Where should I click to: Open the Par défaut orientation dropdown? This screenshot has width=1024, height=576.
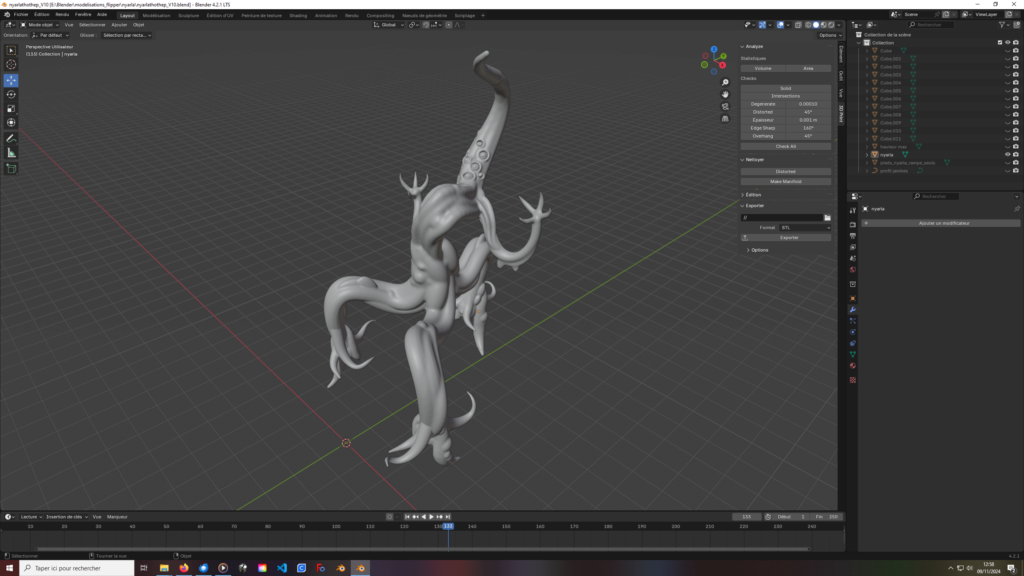50,35
